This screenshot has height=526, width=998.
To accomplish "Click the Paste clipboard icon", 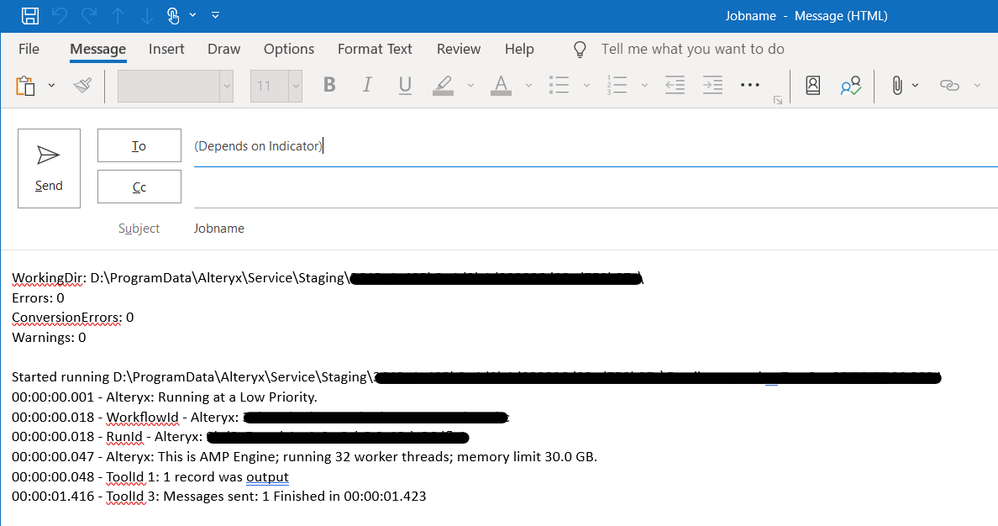I will tap(25, 85).
